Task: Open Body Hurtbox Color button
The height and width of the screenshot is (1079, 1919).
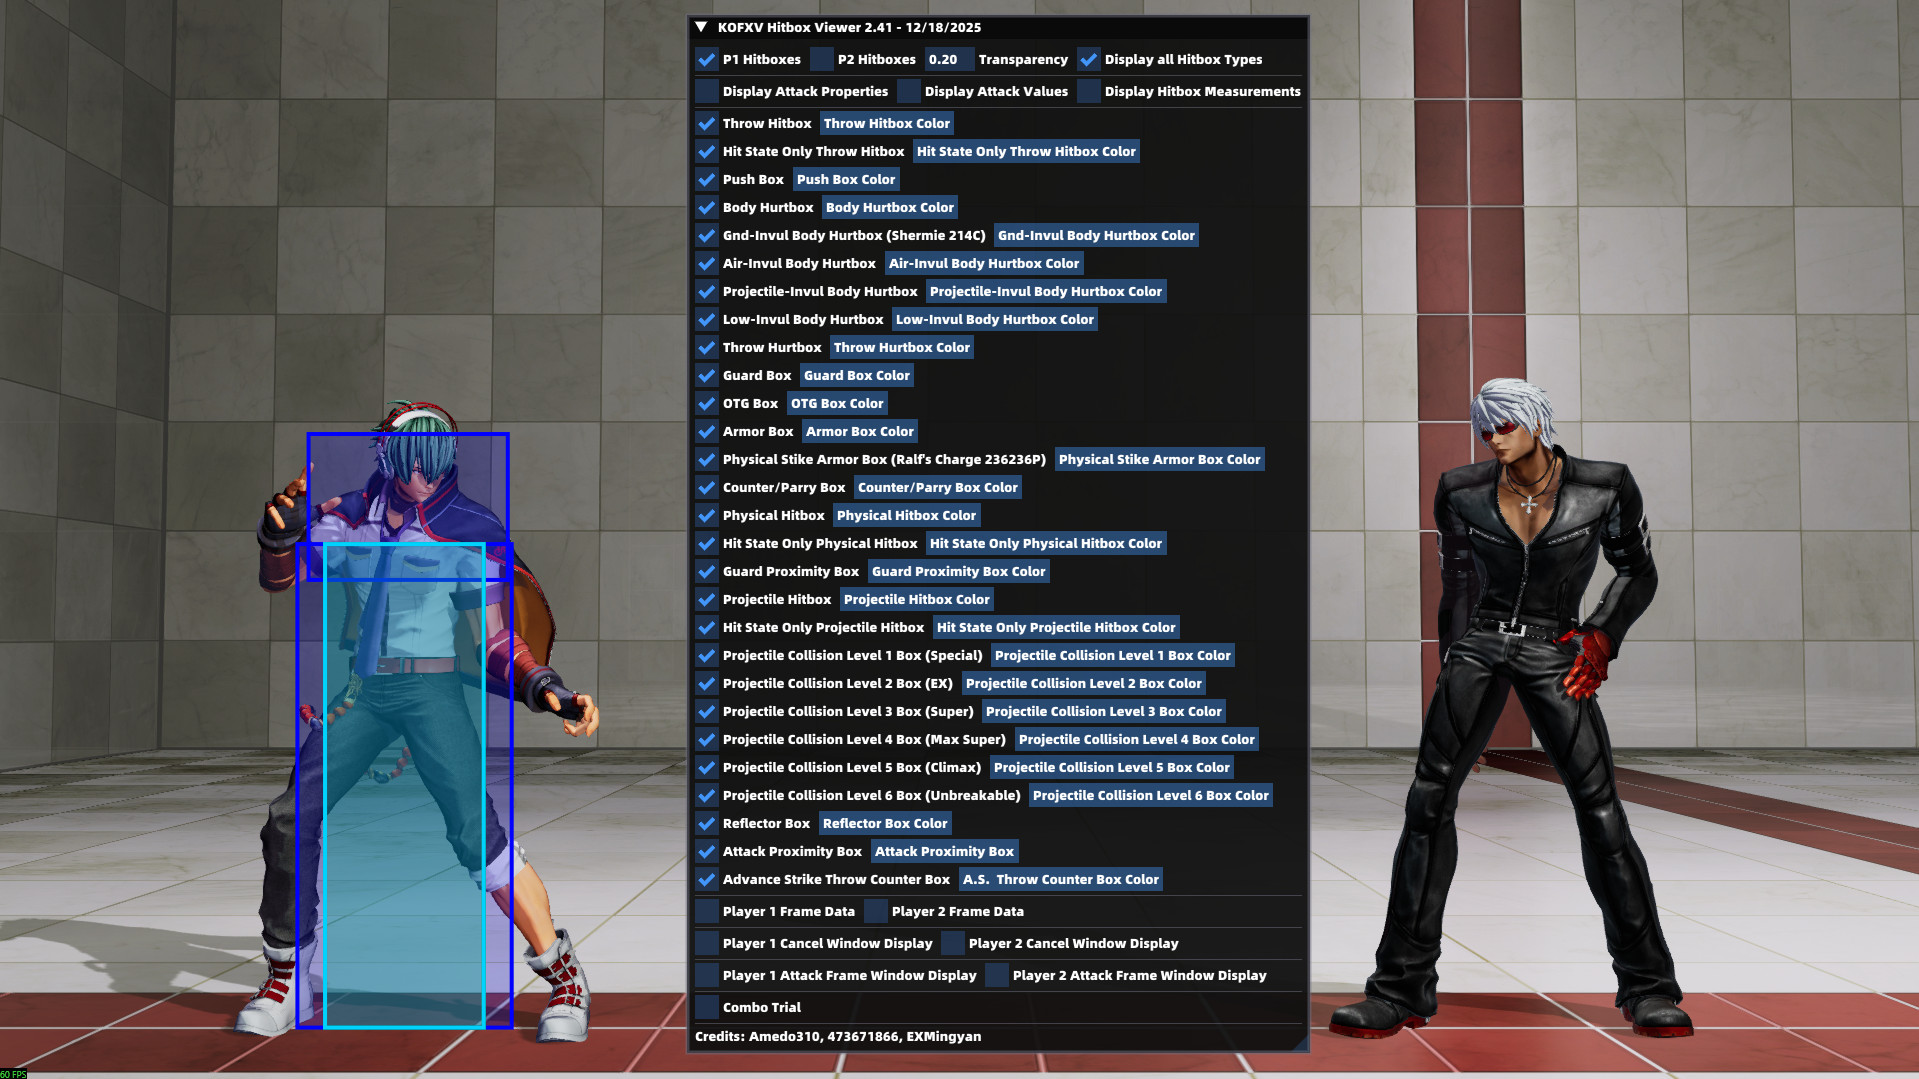Action: tap(890, 207)
